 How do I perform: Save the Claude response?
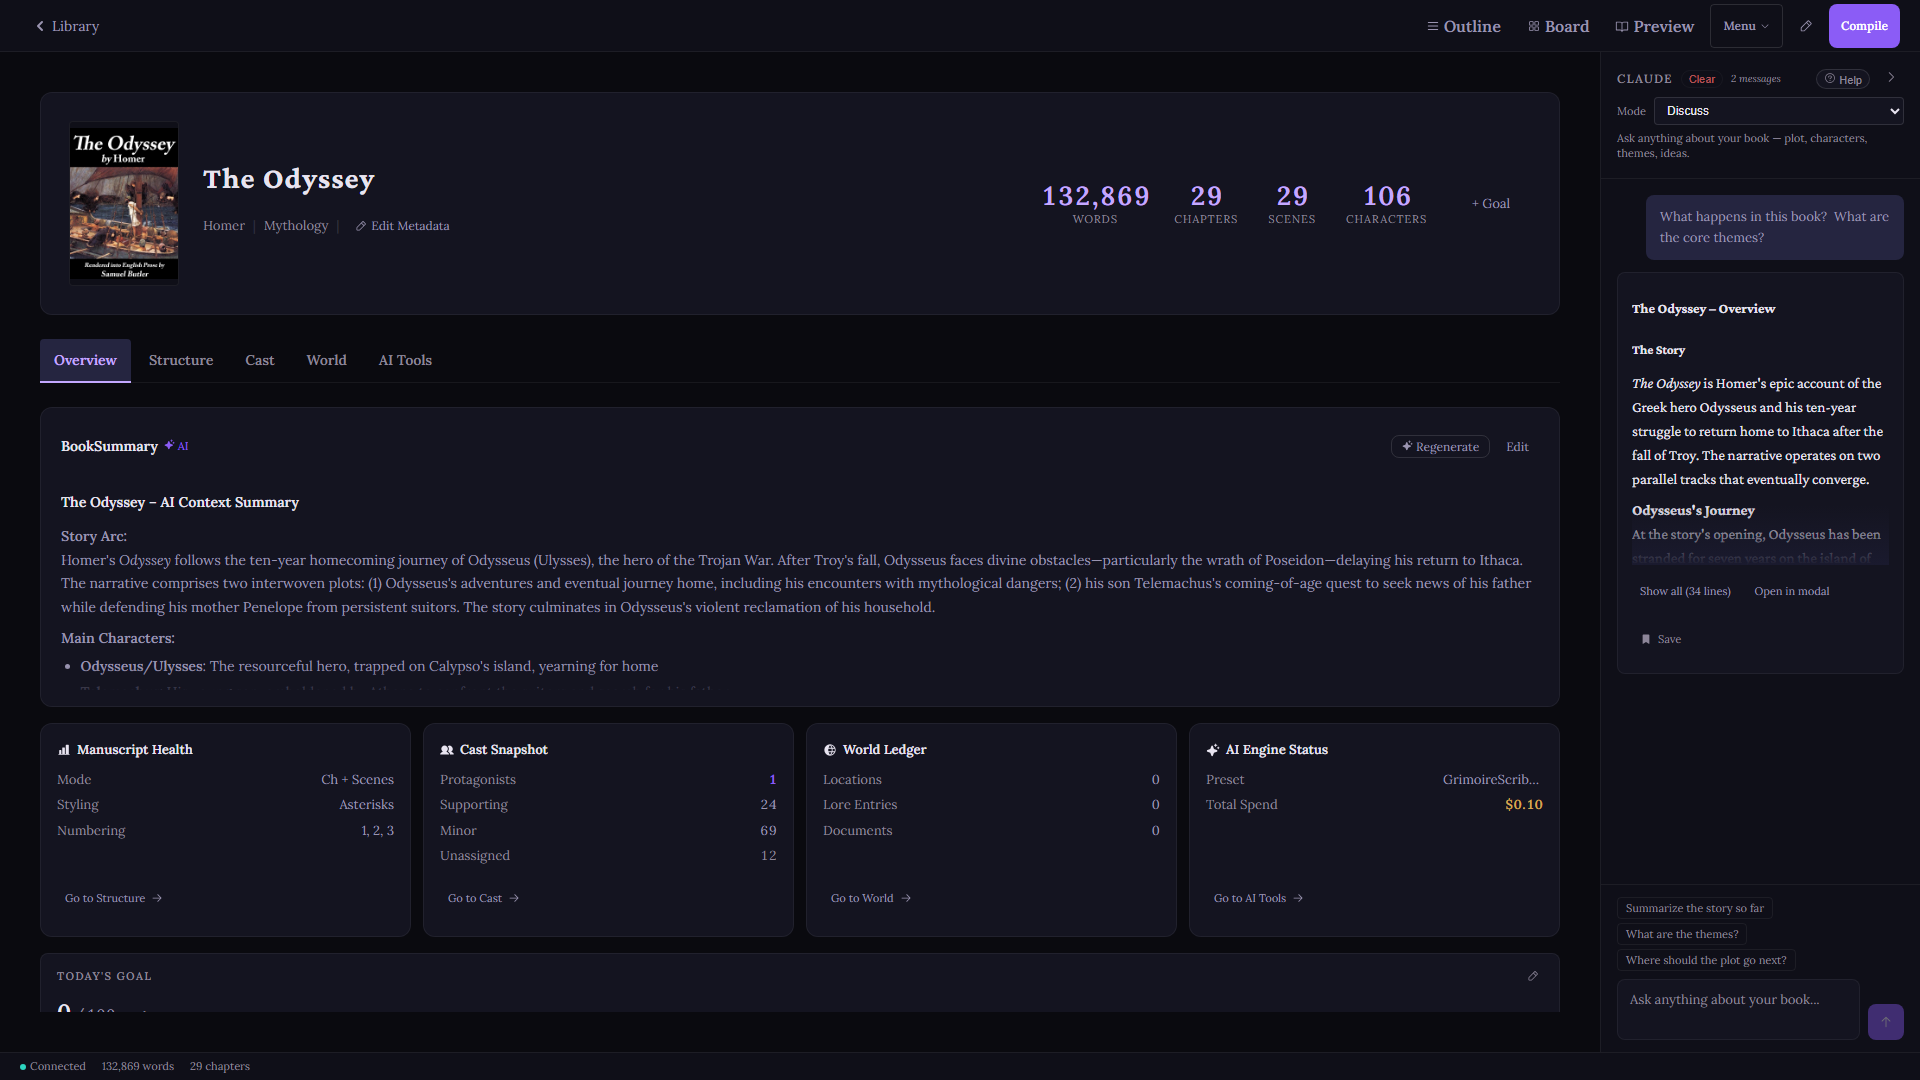point(1661,639)
